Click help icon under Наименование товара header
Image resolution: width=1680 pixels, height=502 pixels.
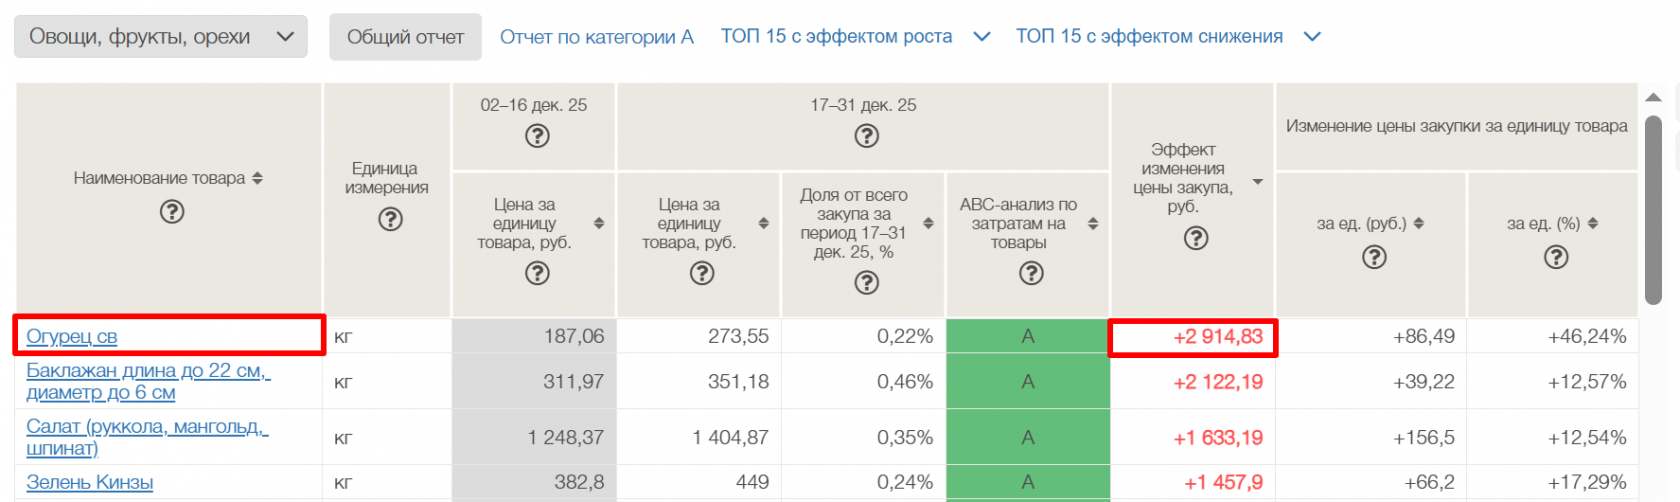(172, 212)
